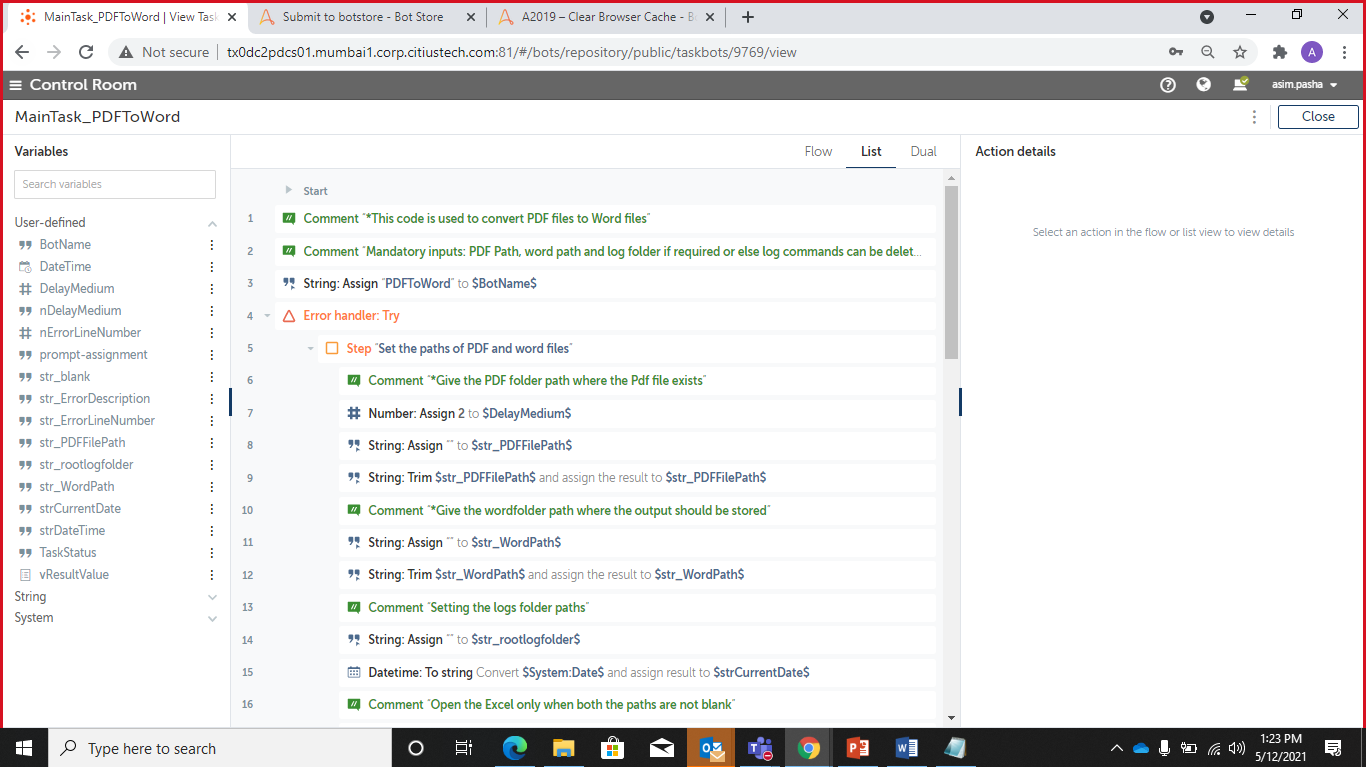Collapse the Step 'Set the paths' block

pyautogui.click(x=311, y=349)
